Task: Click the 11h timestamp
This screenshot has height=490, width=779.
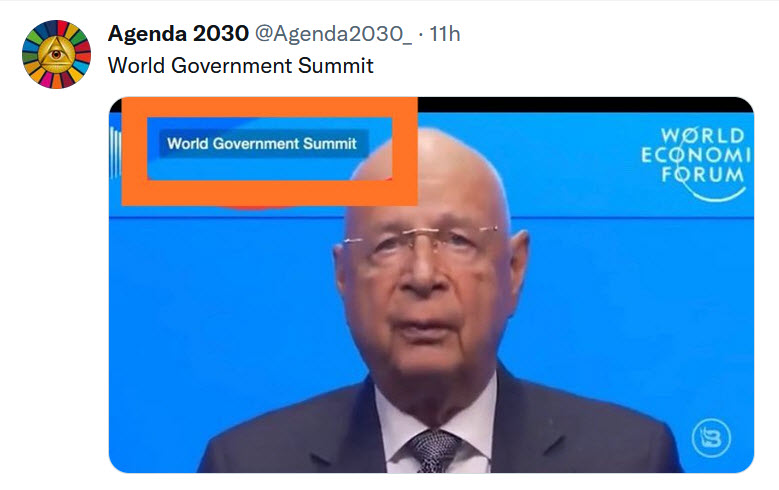Action: click(445, 34)
